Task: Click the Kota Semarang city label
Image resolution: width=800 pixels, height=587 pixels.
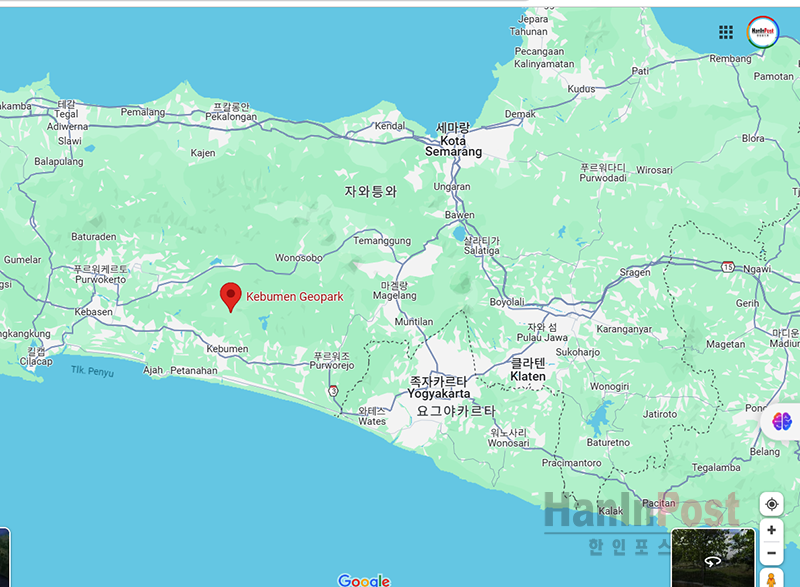Action: pos(453,146)
